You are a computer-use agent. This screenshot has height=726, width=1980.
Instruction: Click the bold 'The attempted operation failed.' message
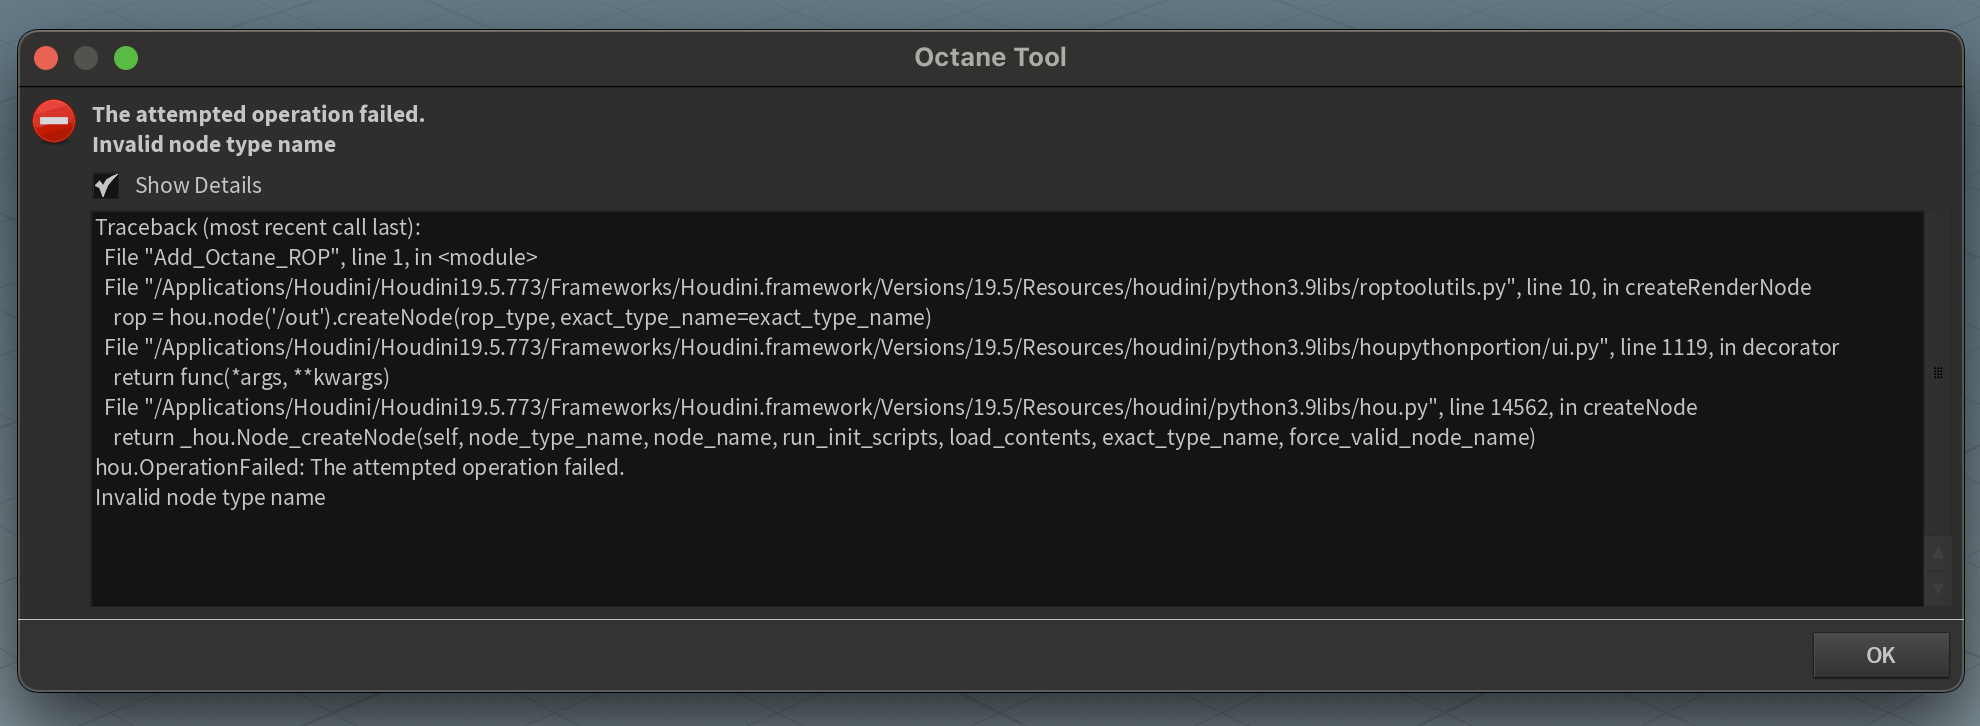(x=258, y=114)
